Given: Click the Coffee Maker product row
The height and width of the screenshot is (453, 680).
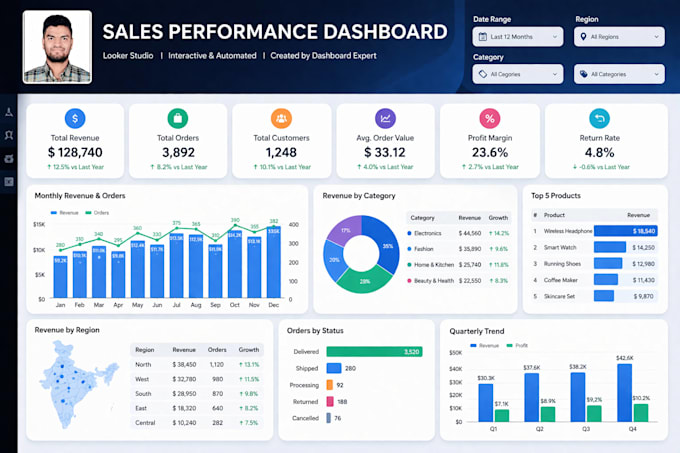Looking at the screenshot, I should point(594,280).
